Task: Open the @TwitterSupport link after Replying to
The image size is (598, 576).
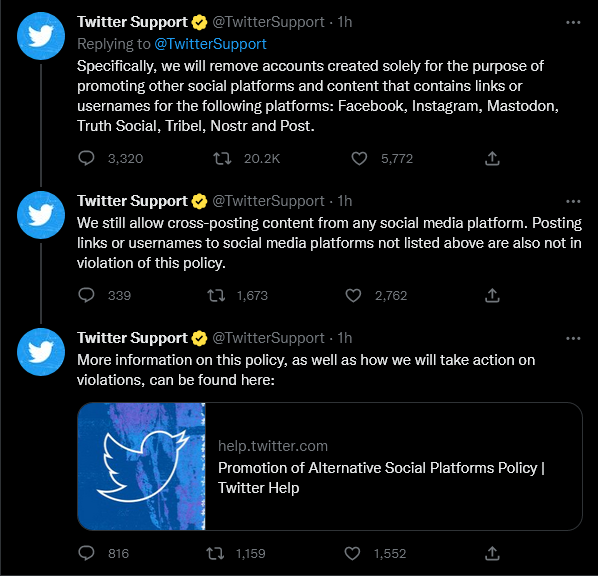Action: pyautogui.click(x=210, y=44)
